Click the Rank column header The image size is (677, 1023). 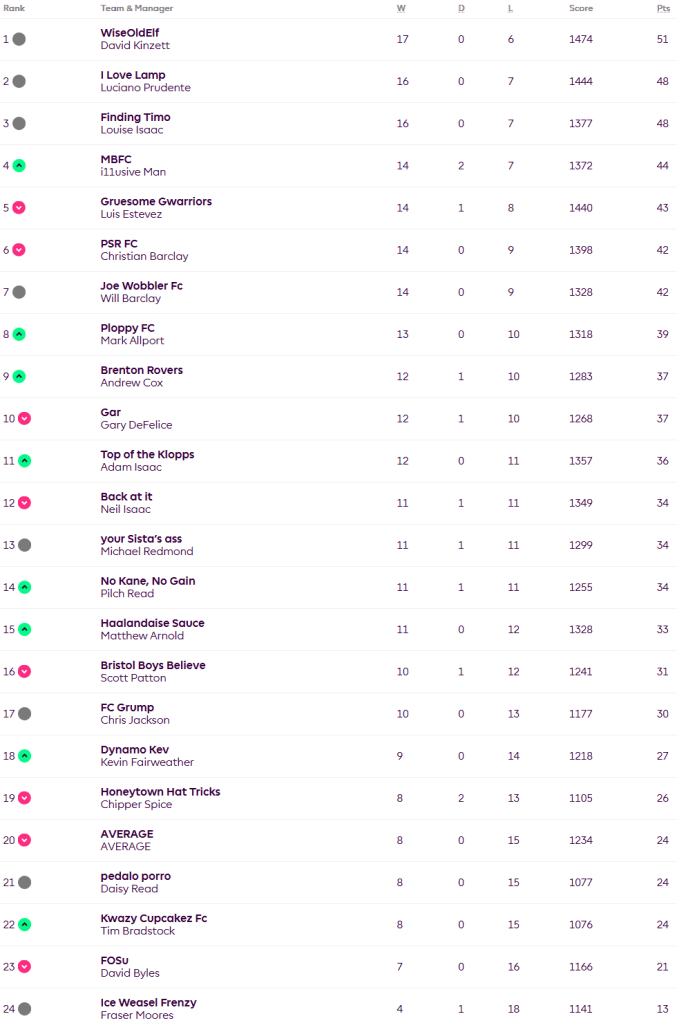[14, 8]
